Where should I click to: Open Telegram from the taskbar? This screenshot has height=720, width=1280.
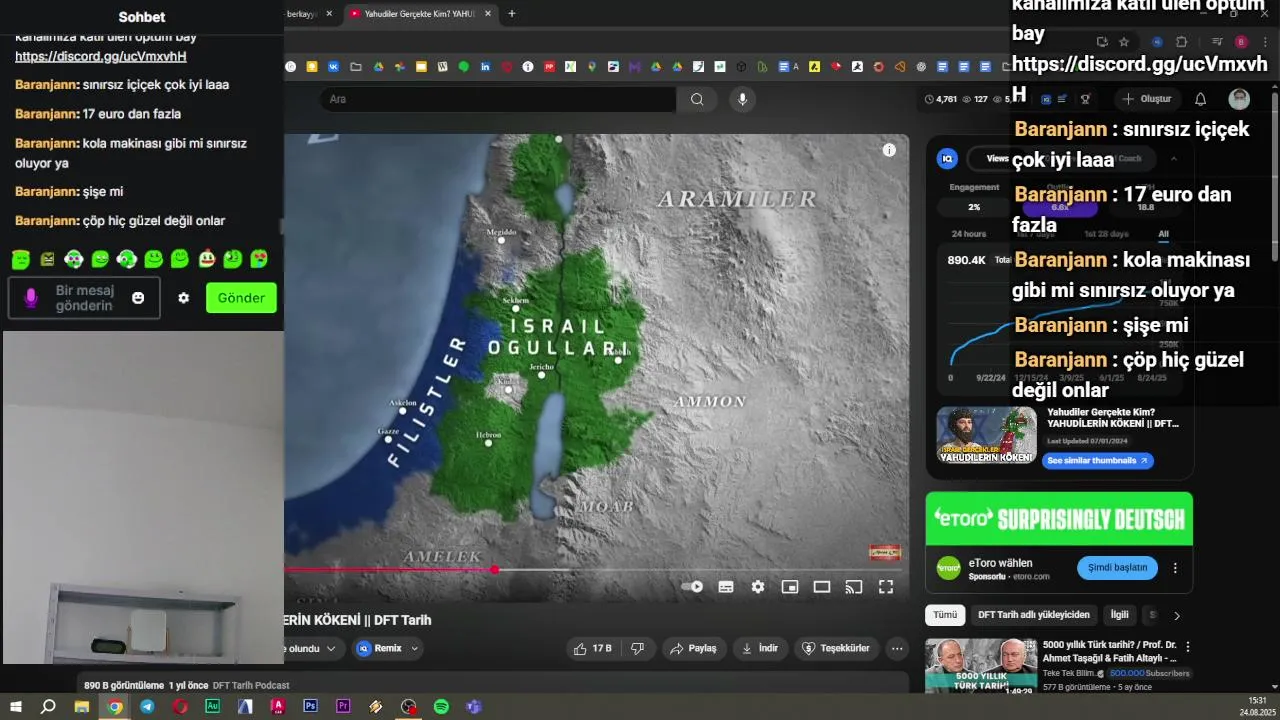point(147,707)
